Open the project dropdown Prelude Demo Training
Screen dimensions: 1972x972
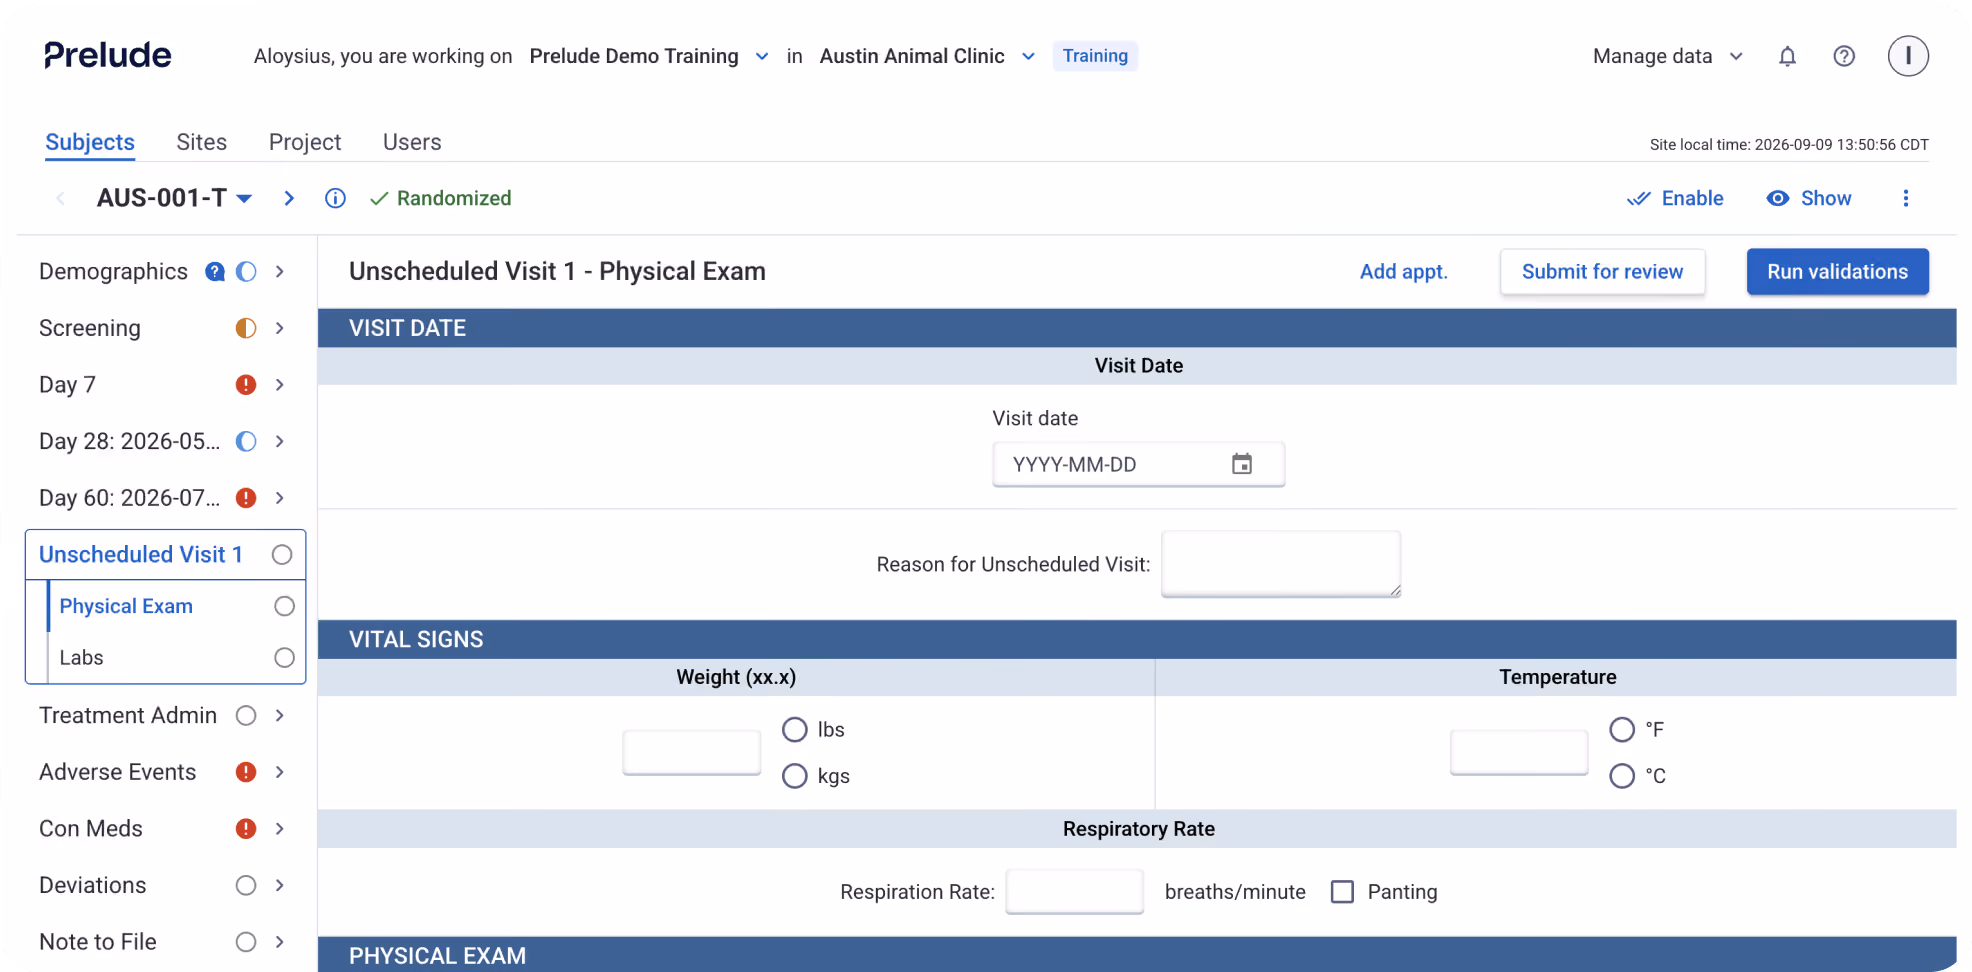point(649,56)
